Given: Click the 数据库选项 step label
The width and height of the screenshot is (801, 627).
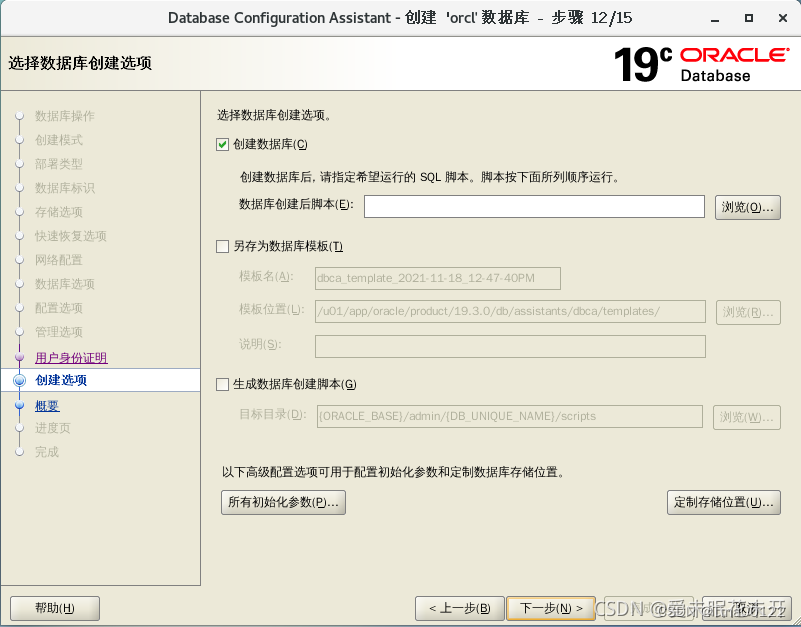Looking at the screenshot, I should [64, 284].
